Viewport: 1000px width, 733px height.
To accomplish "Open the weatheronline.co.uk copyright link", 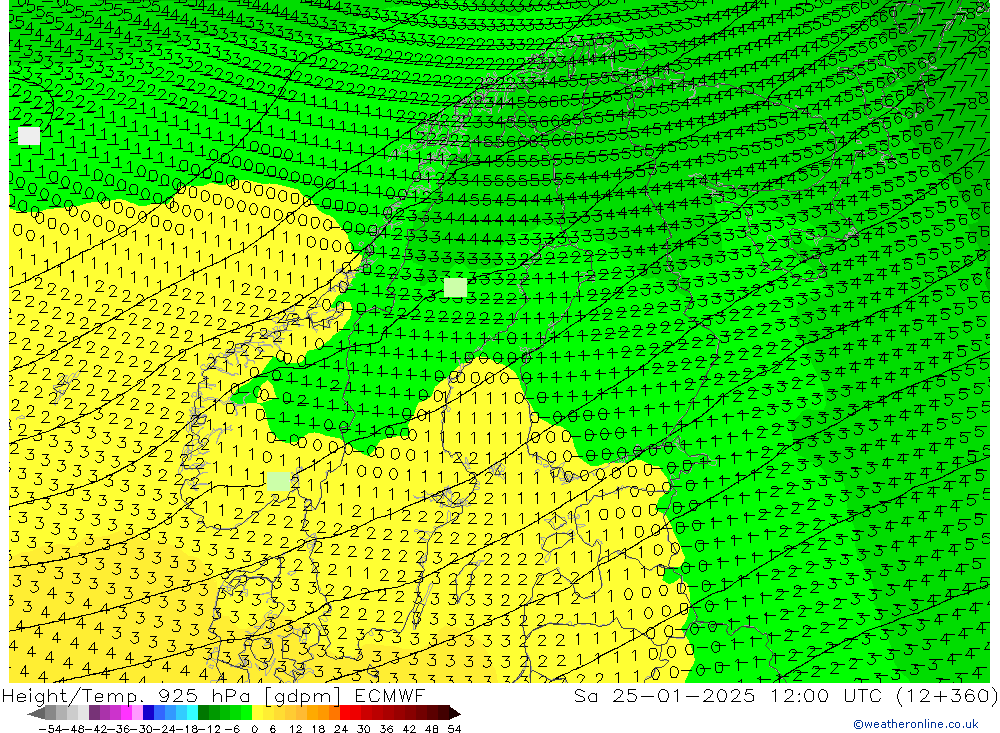I will click(916, 724).
